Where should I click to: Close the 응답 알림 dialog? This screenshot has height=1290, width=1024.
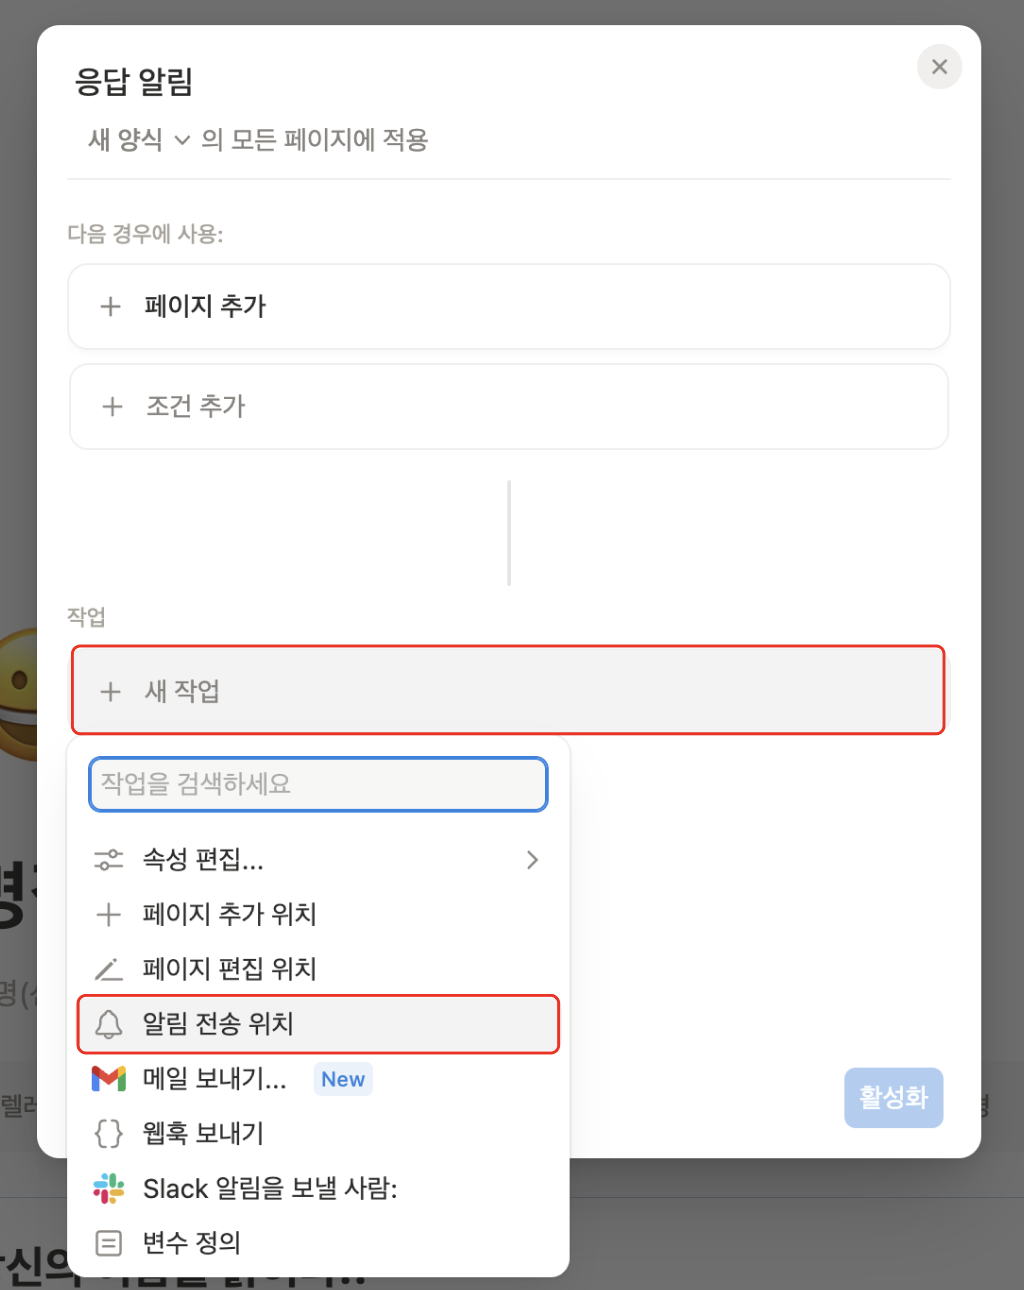tap(939, 66)
